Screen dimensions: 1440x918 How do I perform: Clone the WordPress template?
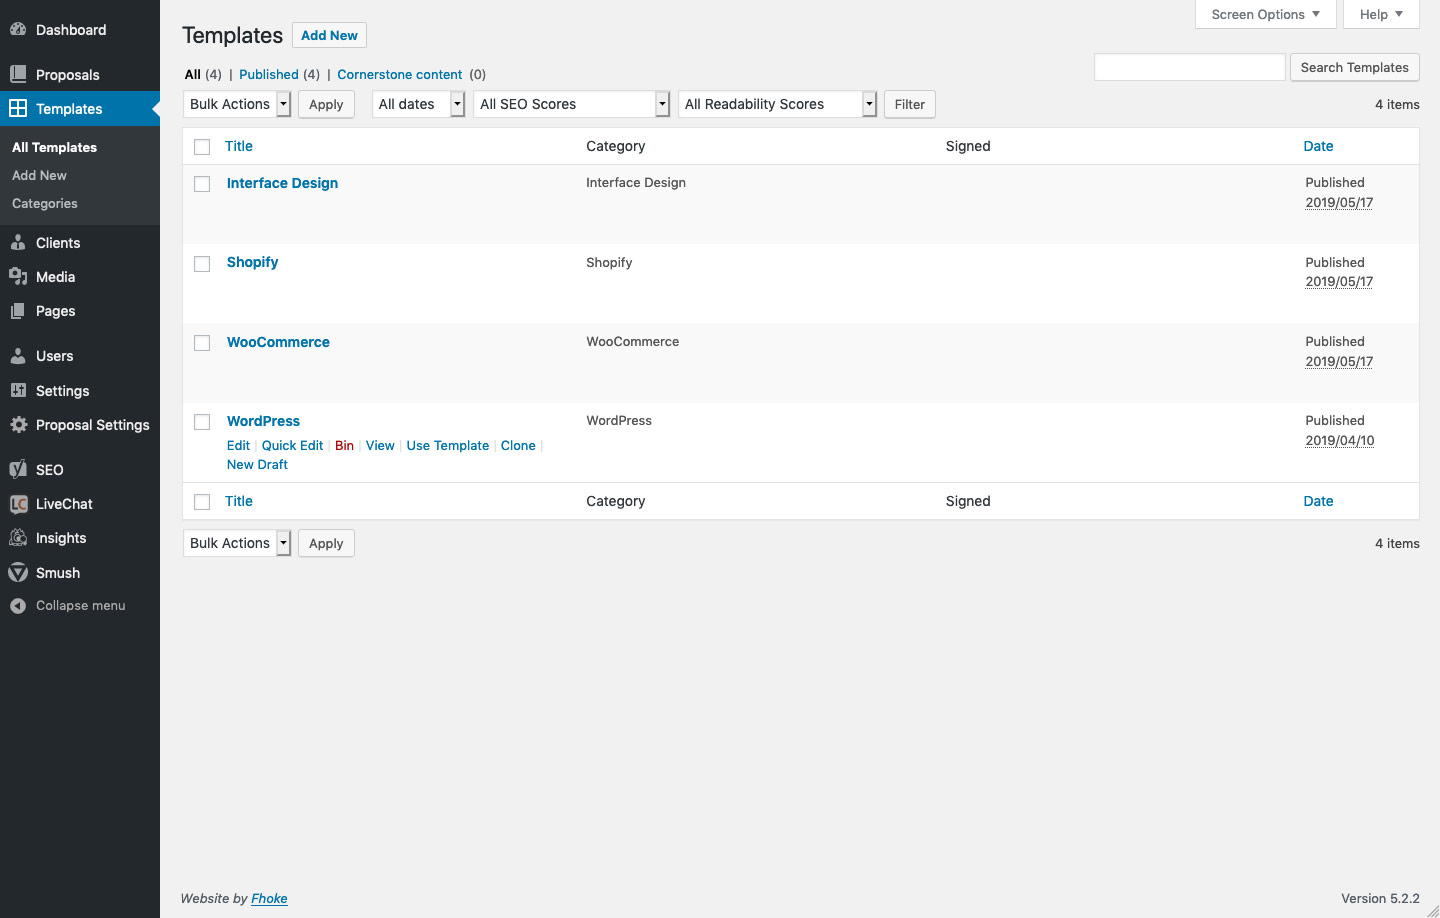[518, 445]
